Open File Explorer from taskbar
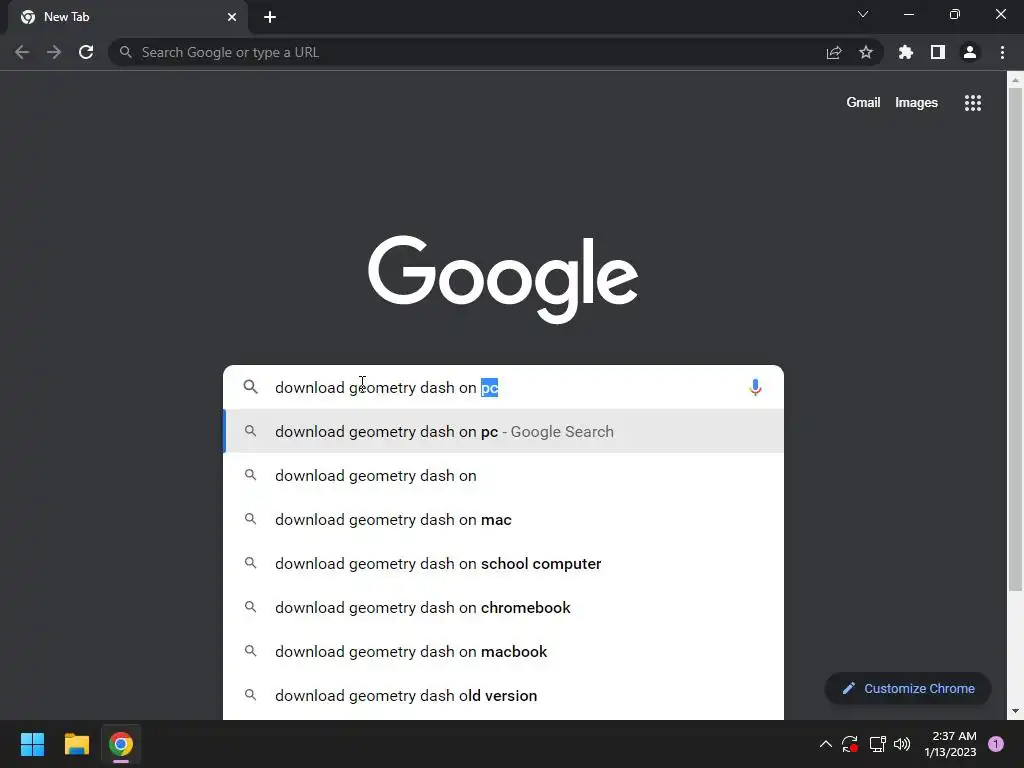 click(x=76, y=744)
